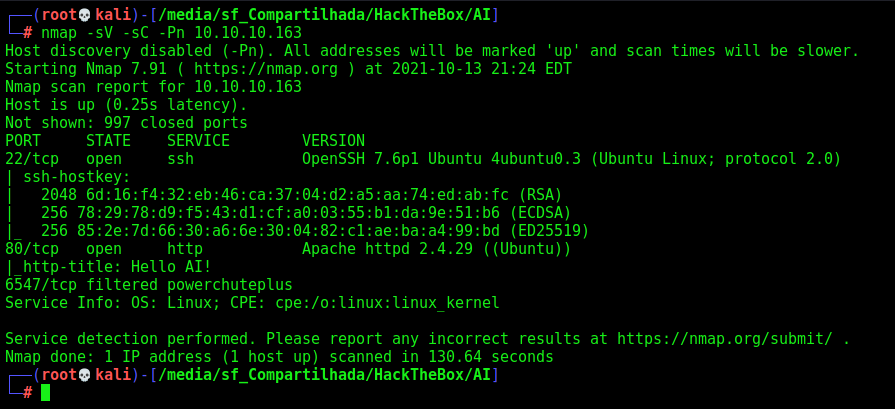Screen dimensions: 895x409
Task: Click the ECDSA hostkey fingerprint line
Action: pos(306,213)
